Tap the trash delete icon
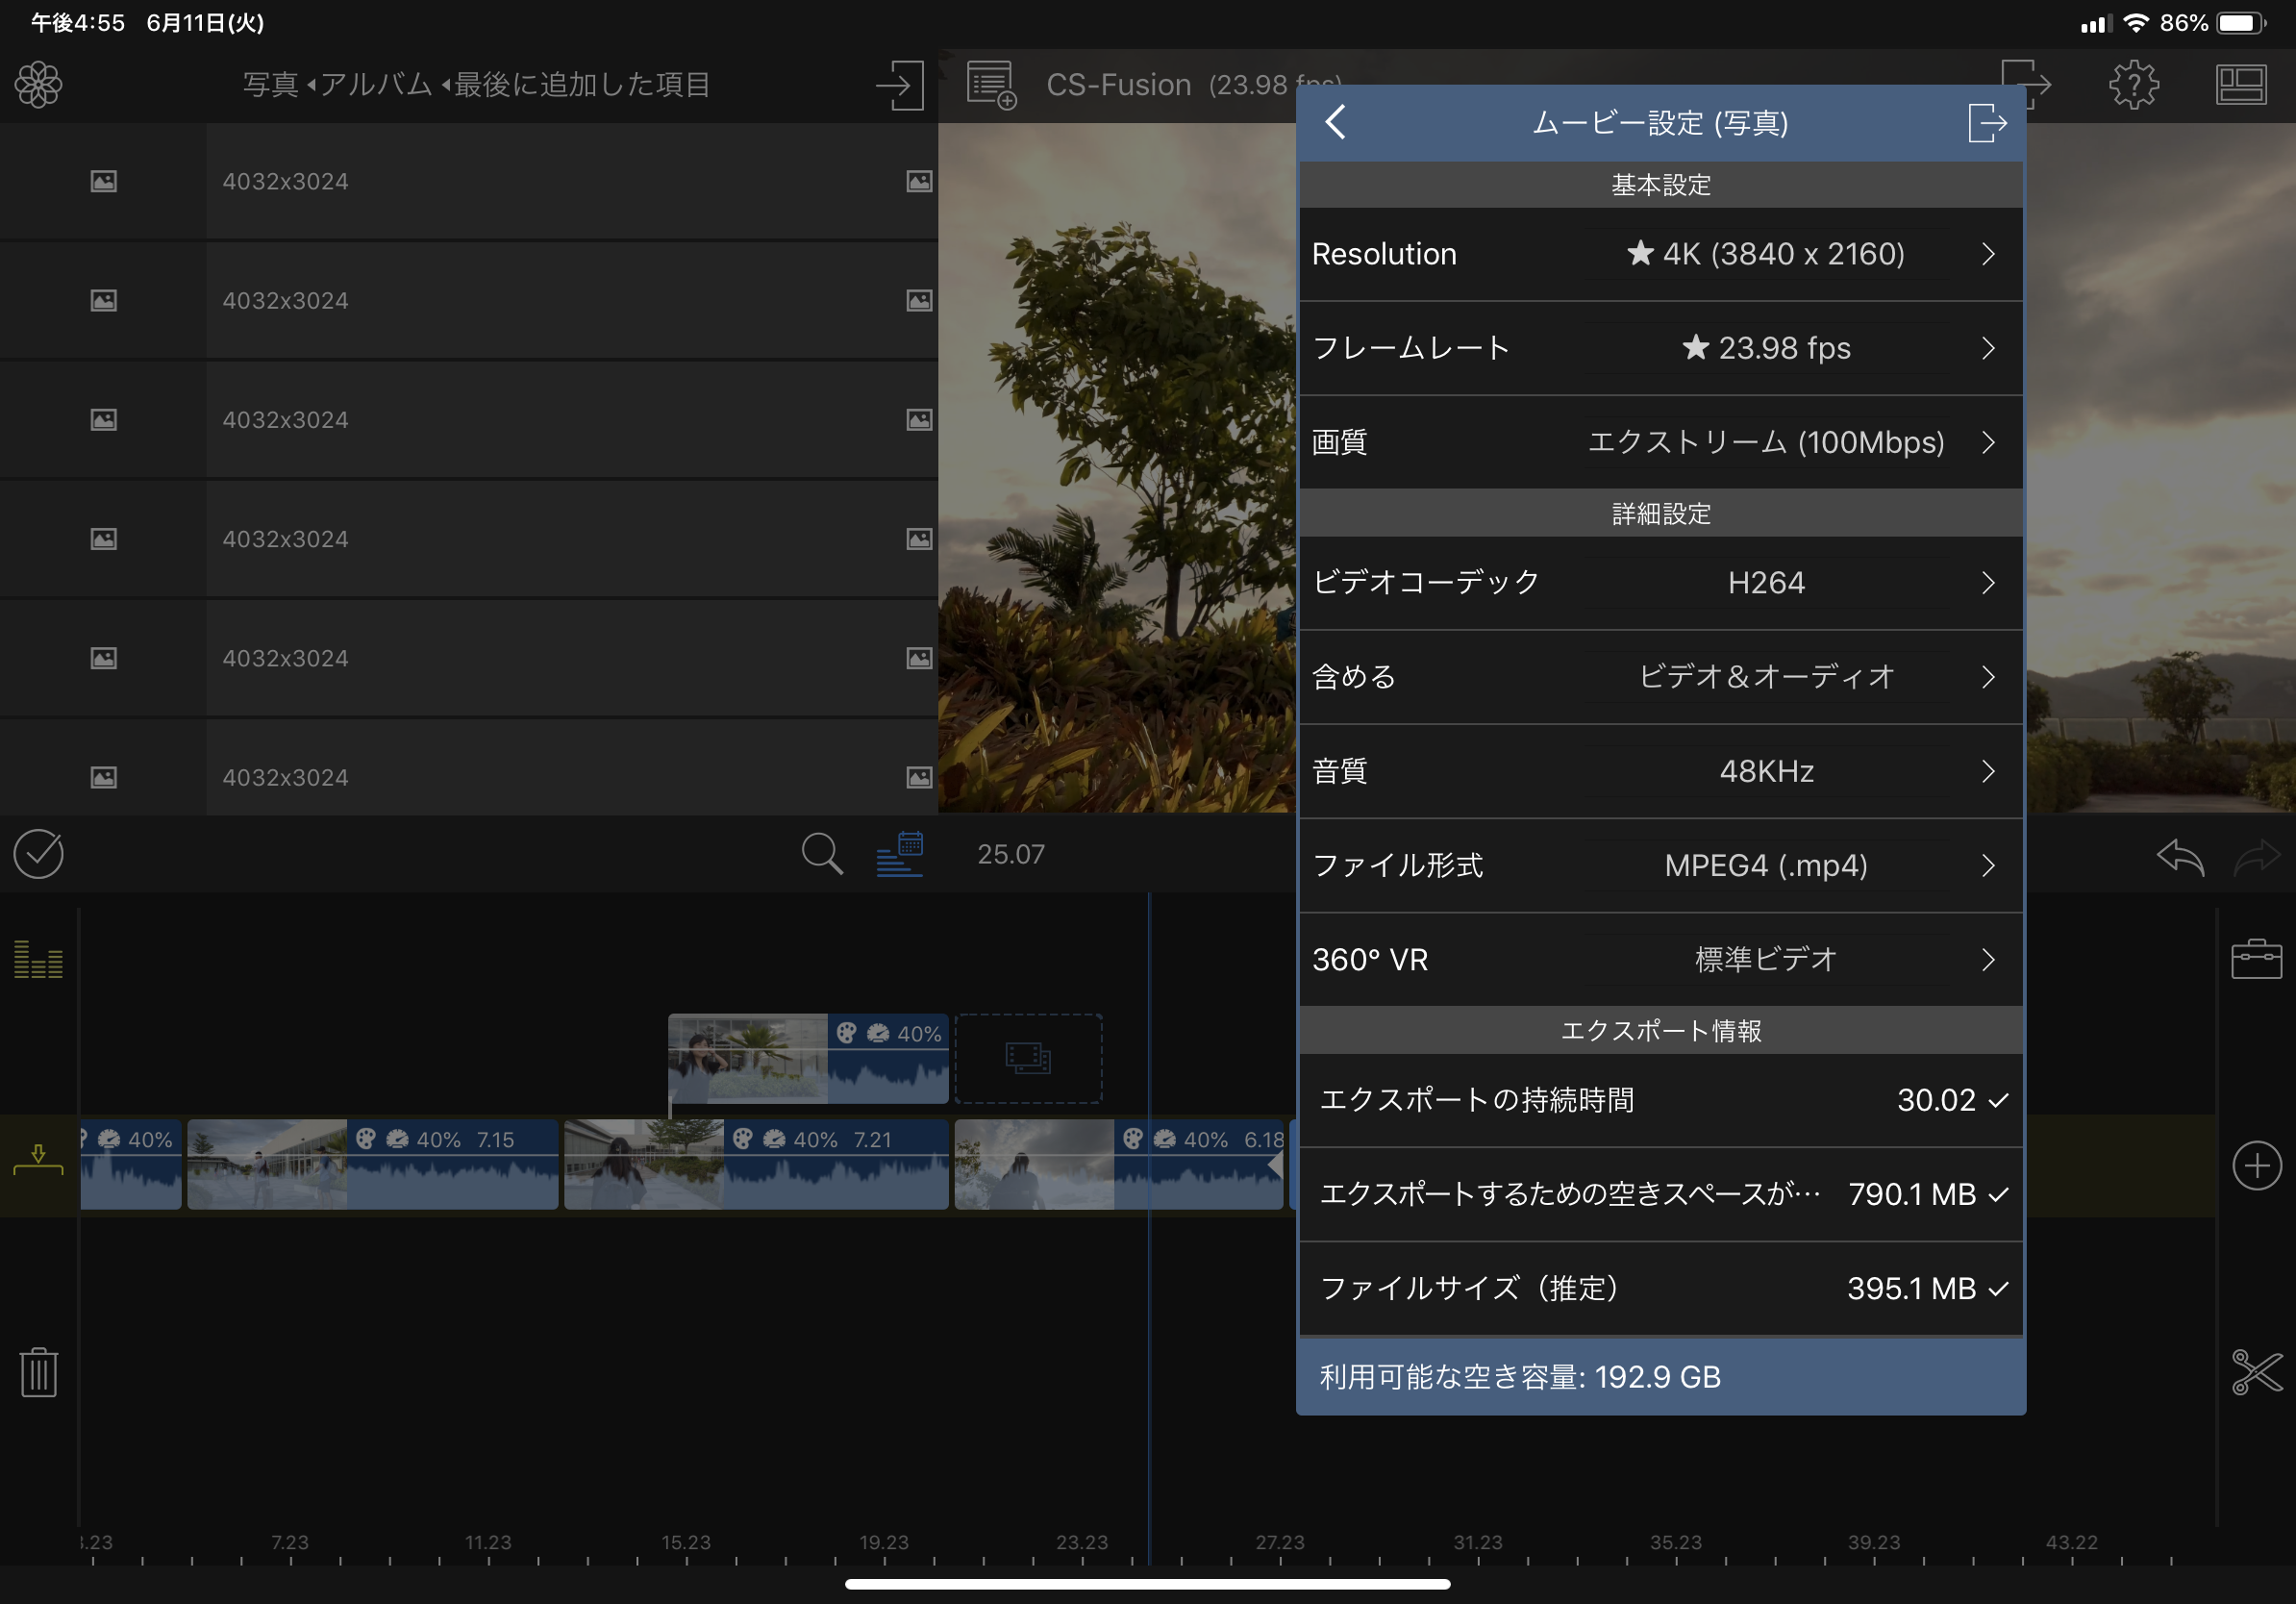Viewport: 2296px width, 1604px height. (39, 1371)
